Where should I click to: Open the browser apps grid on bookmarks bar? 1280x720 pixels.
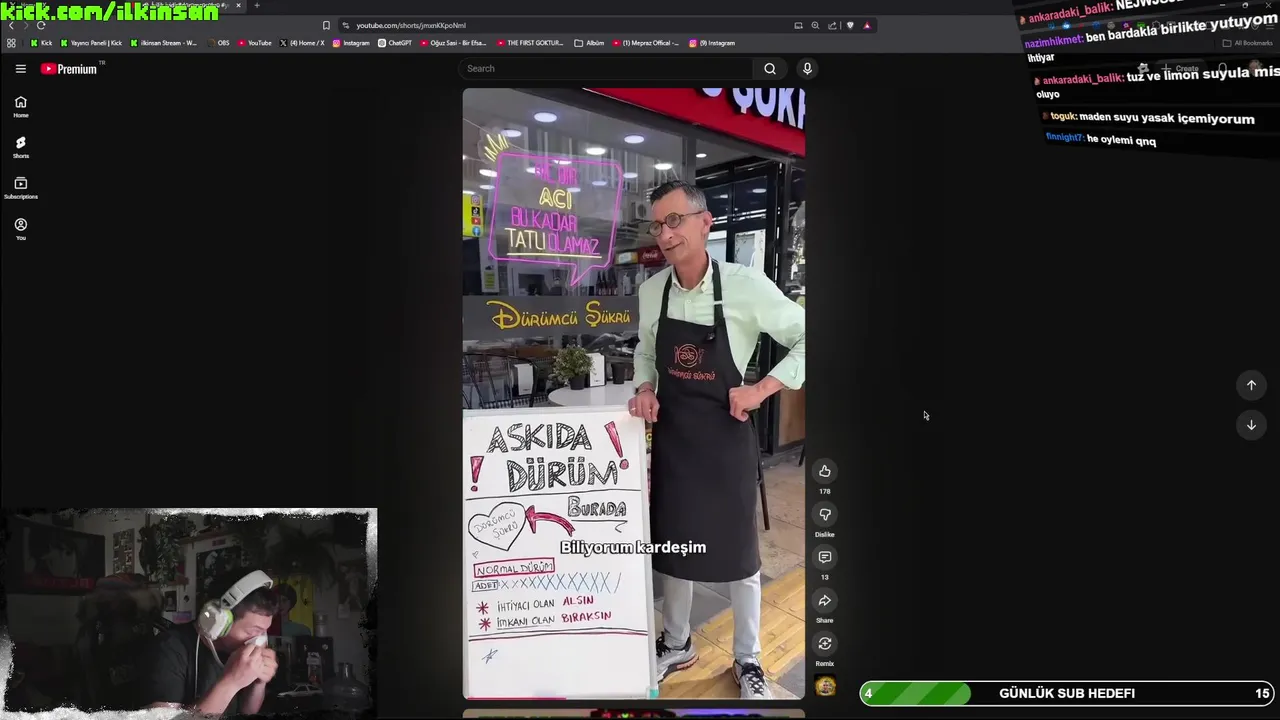tap(11, 43)
